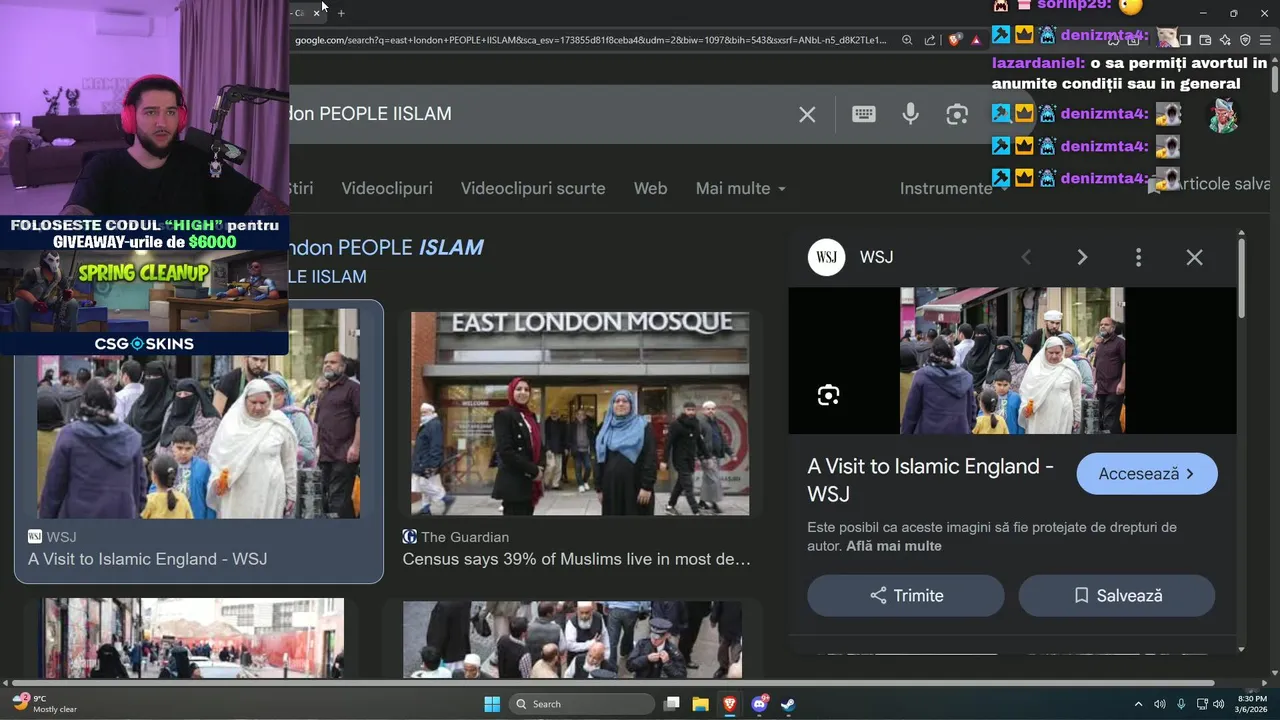Open Brave Shields lion icon
The height and width of the screenshot is (720, 1280).
point(954,40)
